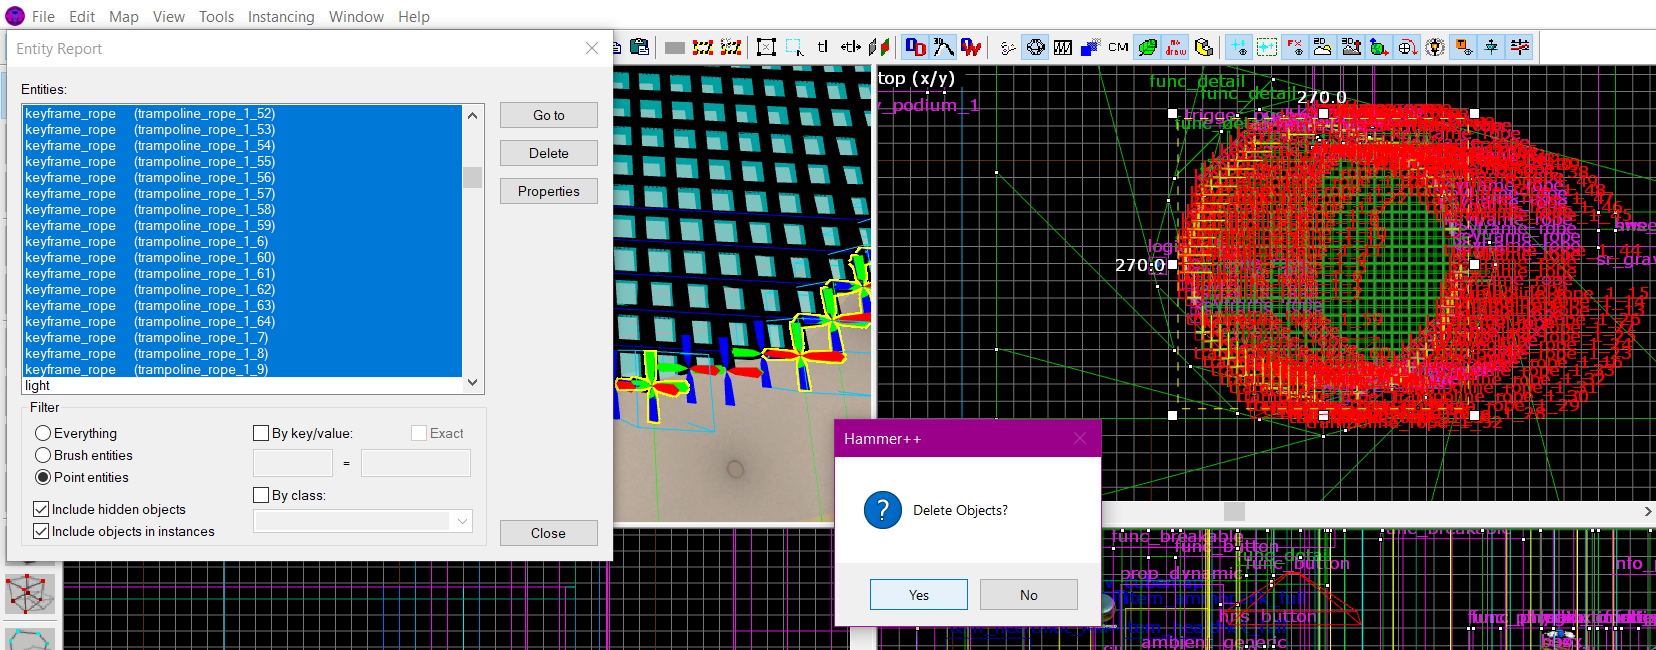Toggle the green leaf detail icon
1656x650 pixels.
click(1147, 47)
